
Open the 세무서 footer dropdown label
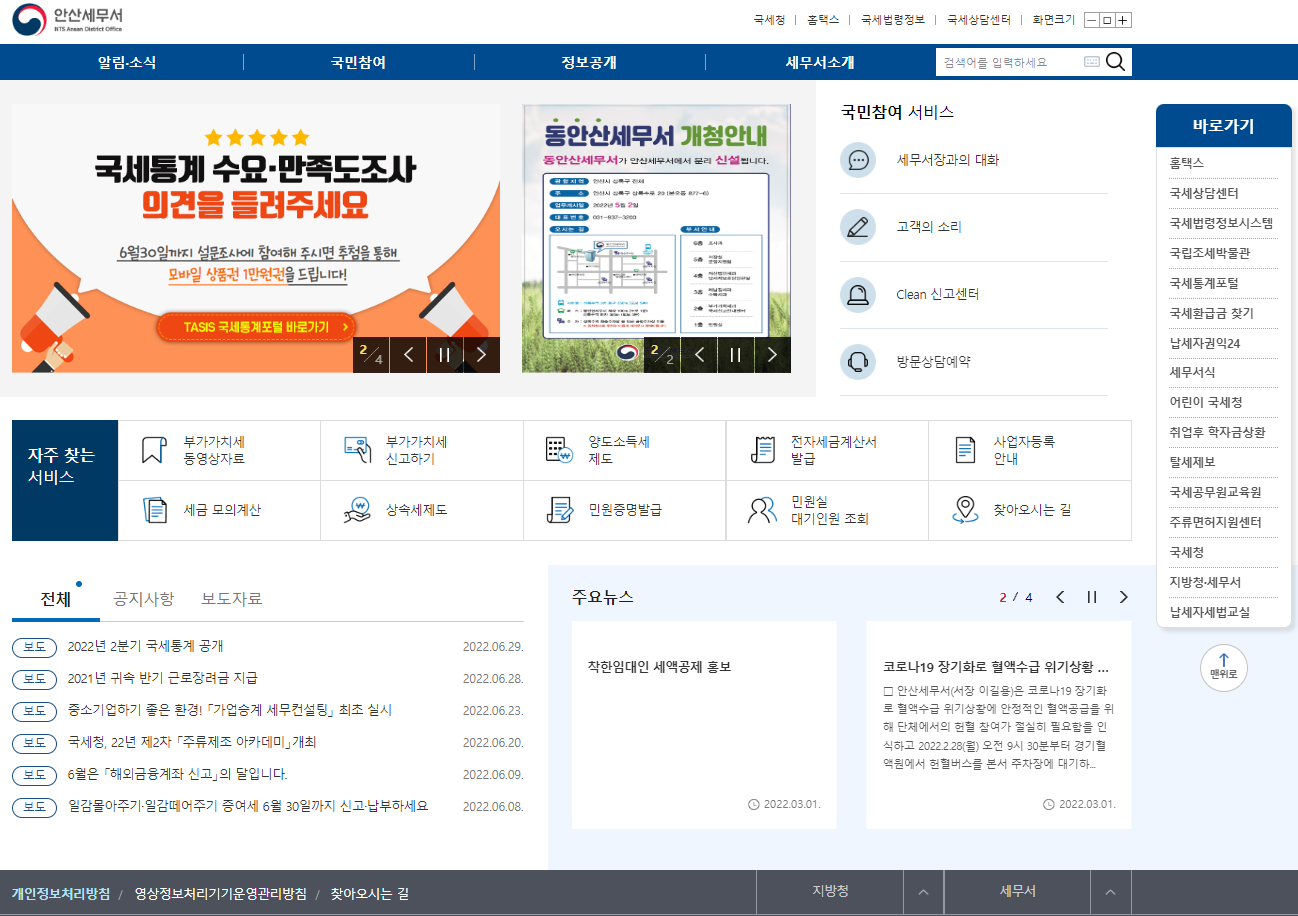click(x=1017, y=891)
